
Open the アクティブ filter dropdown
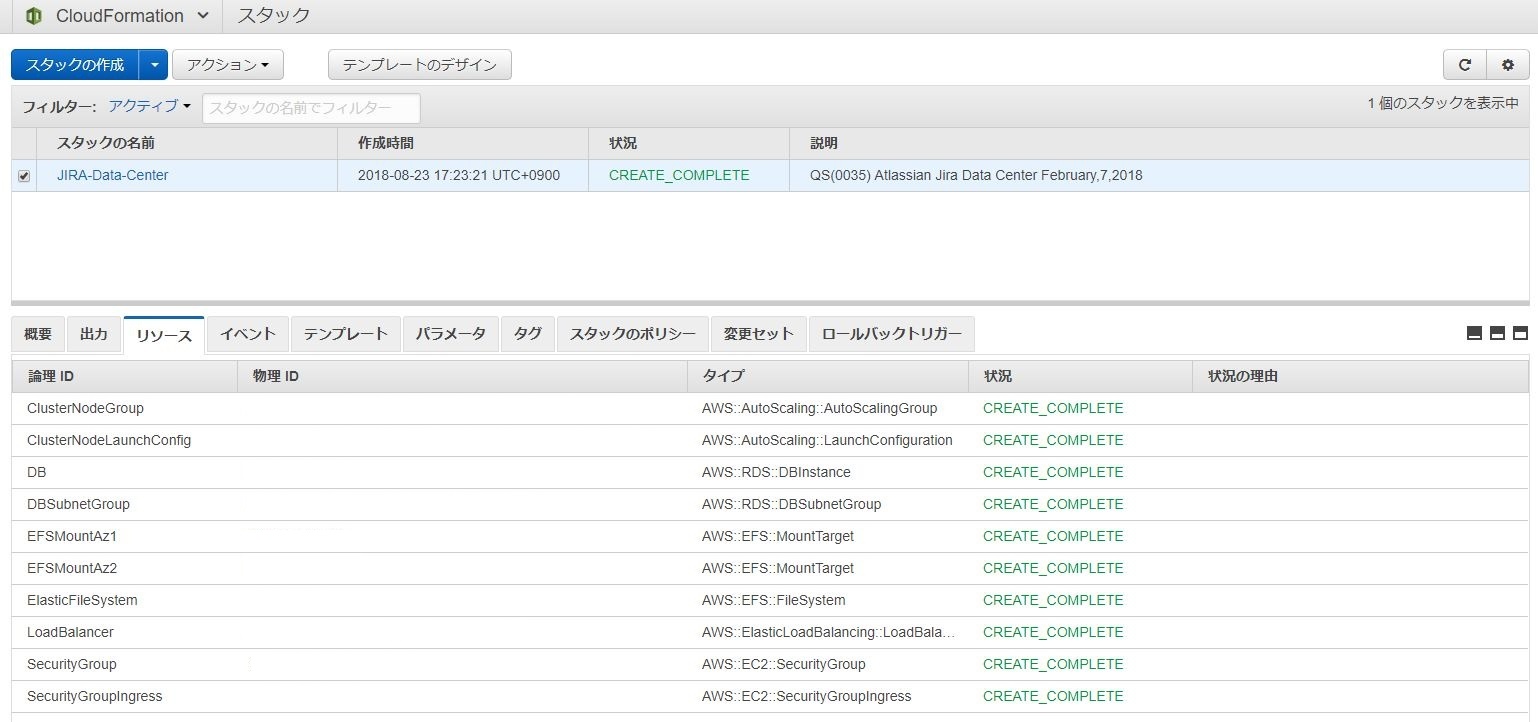coord(149,106)
